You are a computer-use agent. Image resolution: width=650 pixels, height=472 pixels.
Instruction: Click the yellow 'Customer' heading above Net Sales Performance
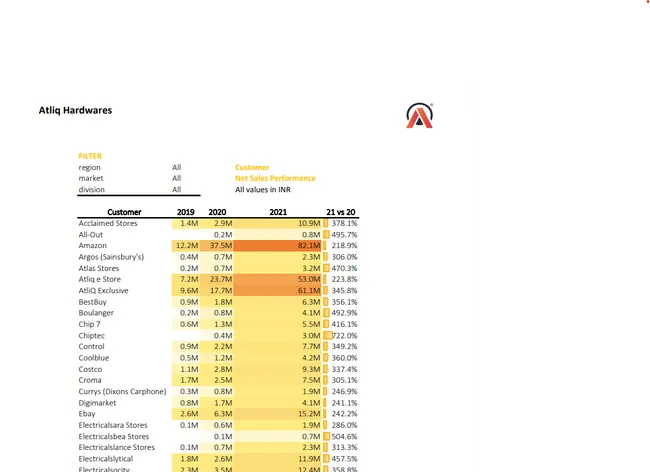click(x=252, y=167)
